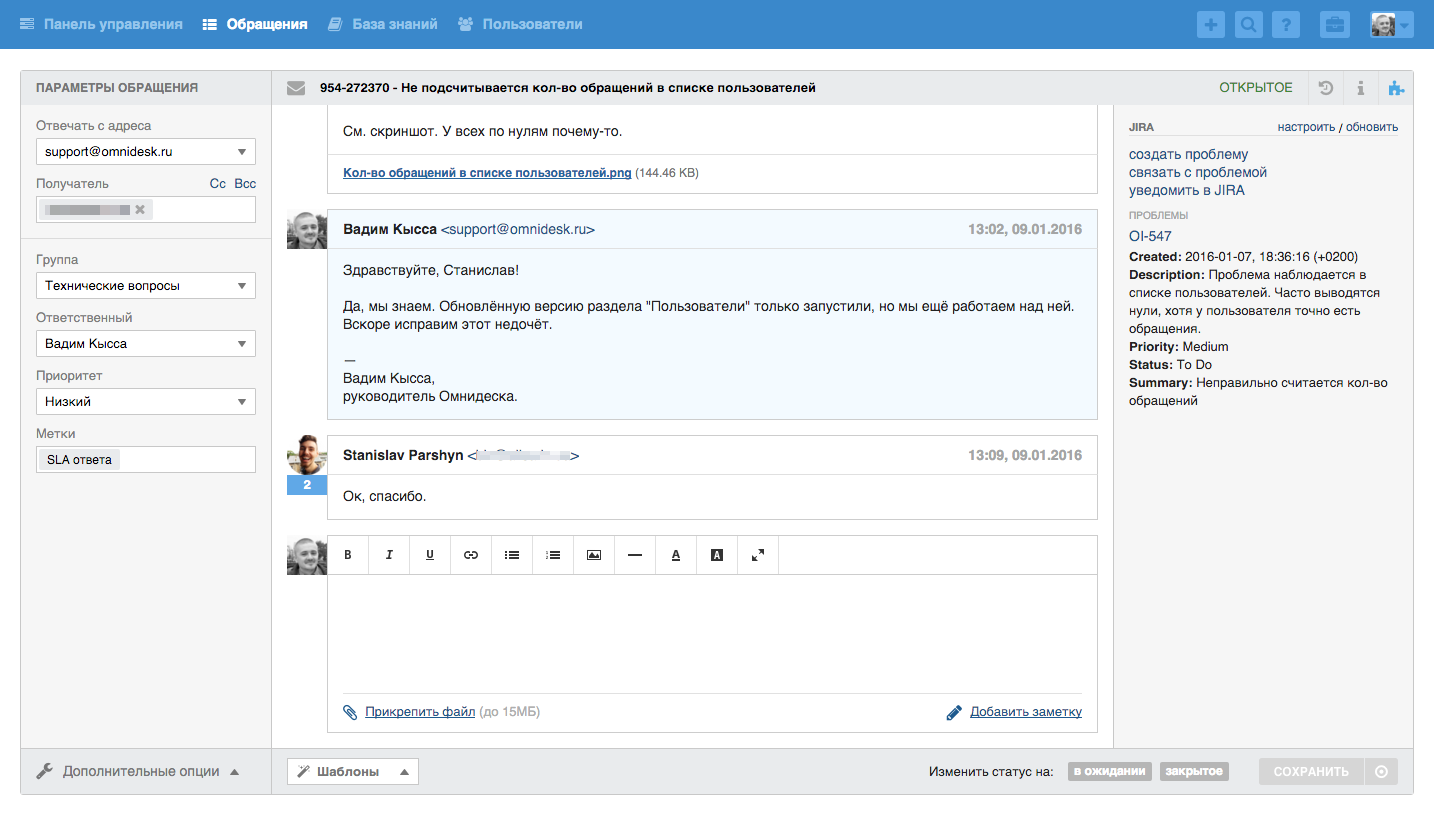Click Вадим Кысса message avatar
The height and width of the screenshot is (815, 1434).
point(307,229)
